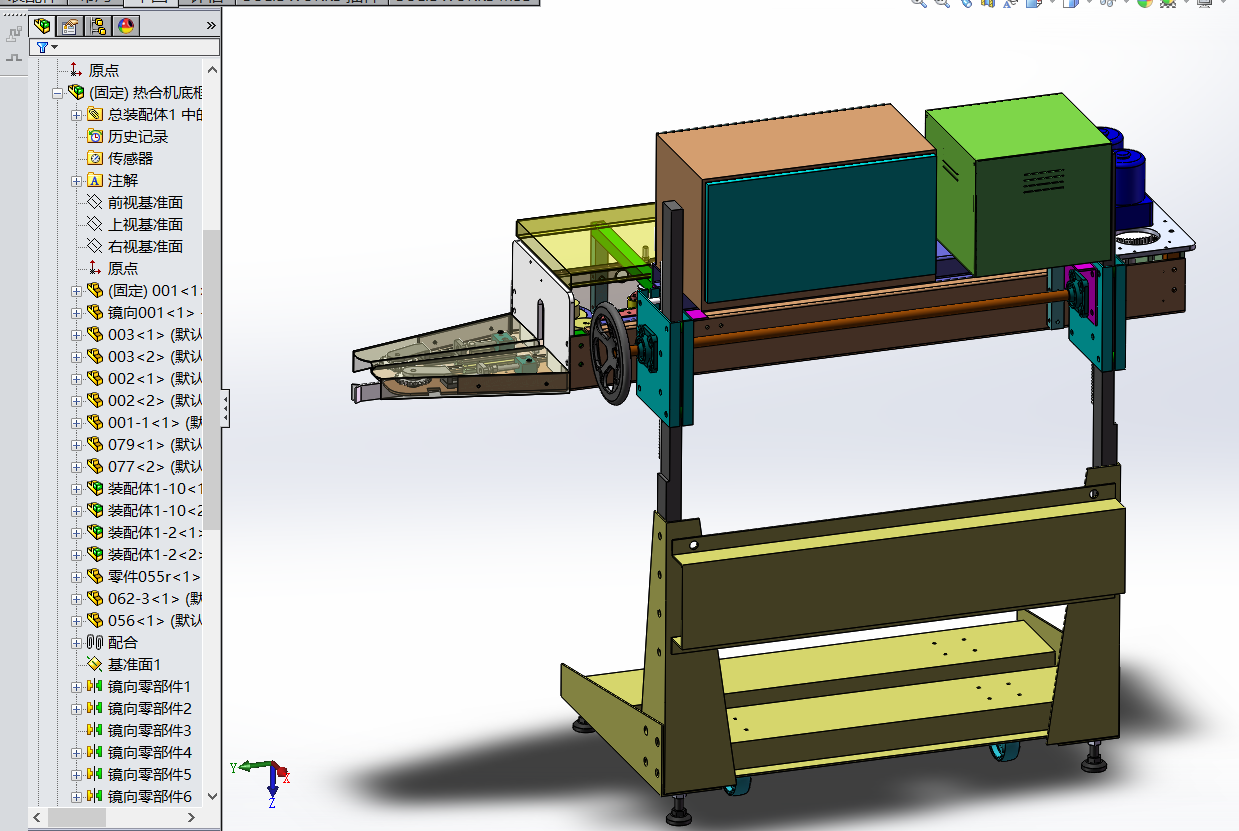1239x831 pixels.
Task: Select the 前视基准面 plane icon
Action: [95, 202]
